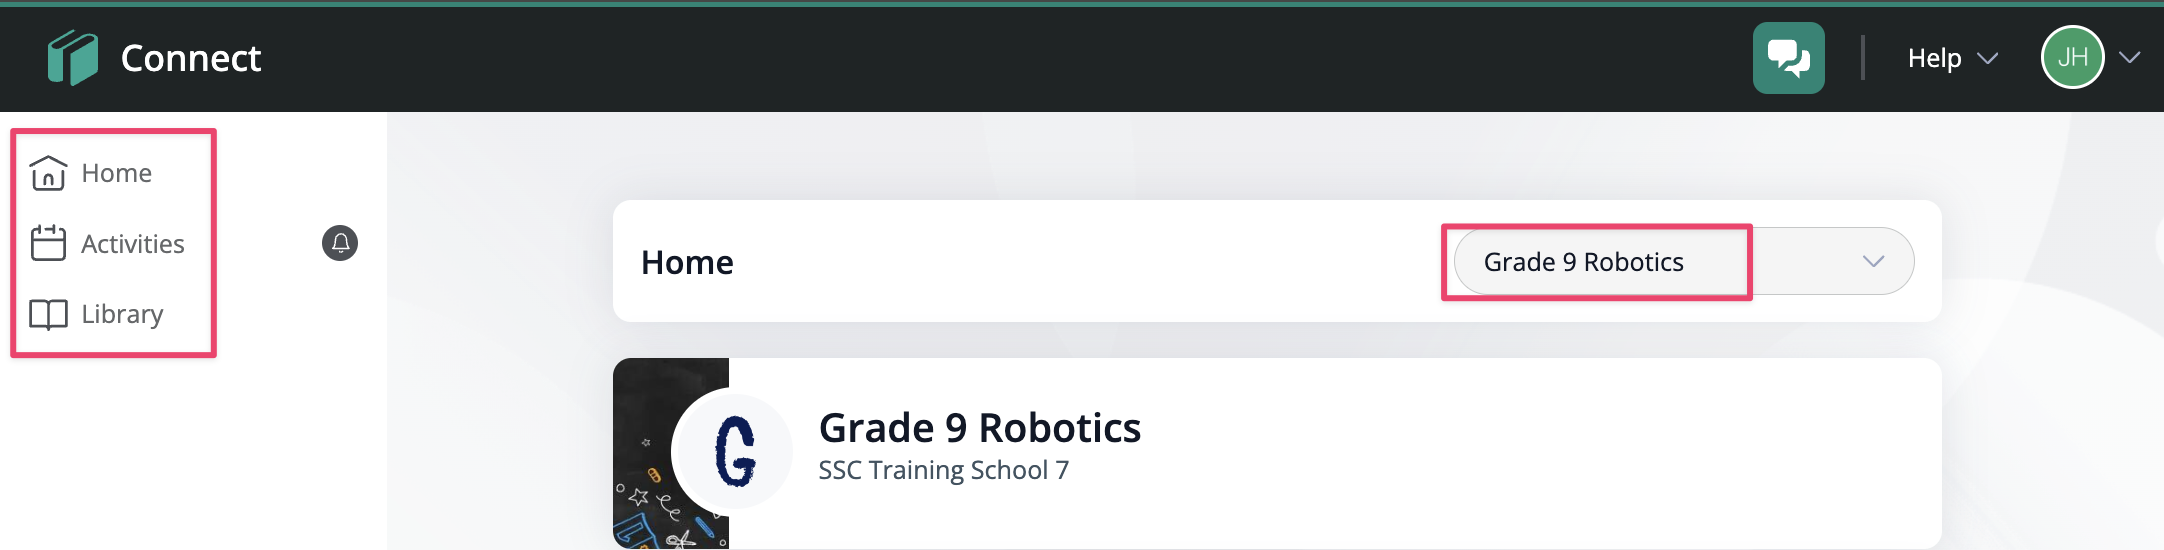Open the chat messages icon

[1788, 58]
